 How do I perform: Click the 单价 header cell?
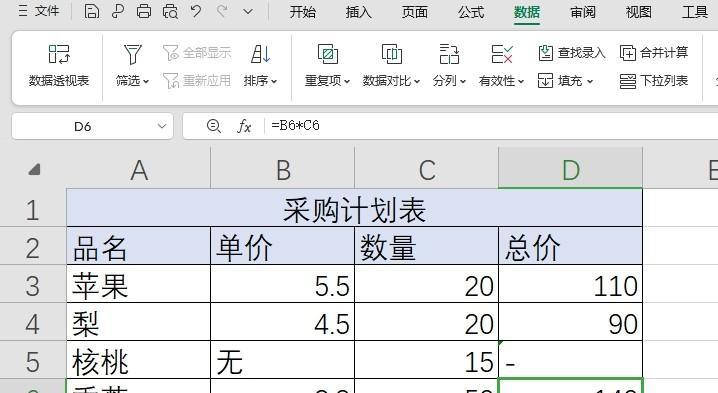[283, 246]
